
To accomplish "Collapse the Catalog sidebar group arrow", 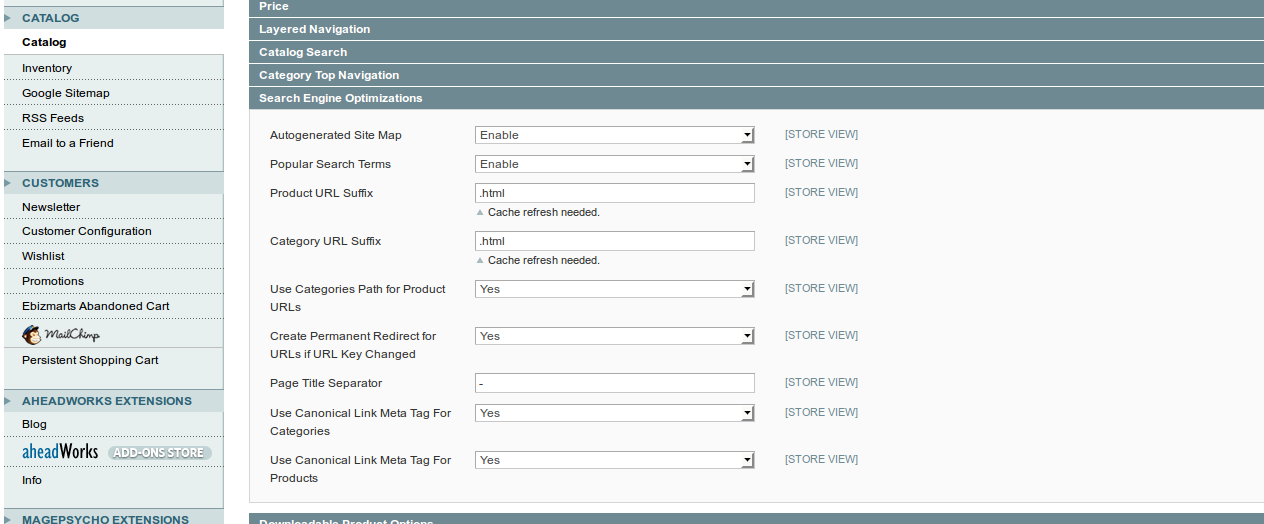I will pos(8,18).
